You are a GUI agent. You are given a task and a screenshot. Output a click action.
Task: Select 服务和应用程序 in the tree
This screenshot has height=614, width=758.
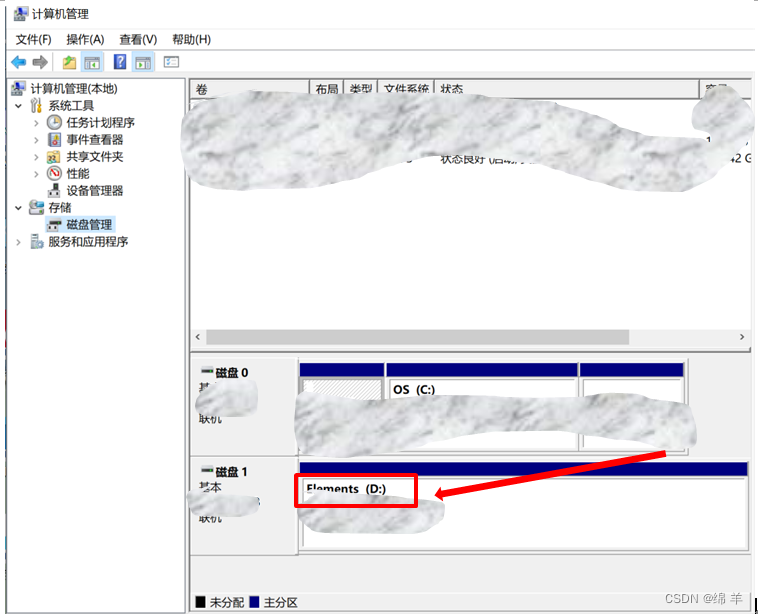(x=88, y=241)
